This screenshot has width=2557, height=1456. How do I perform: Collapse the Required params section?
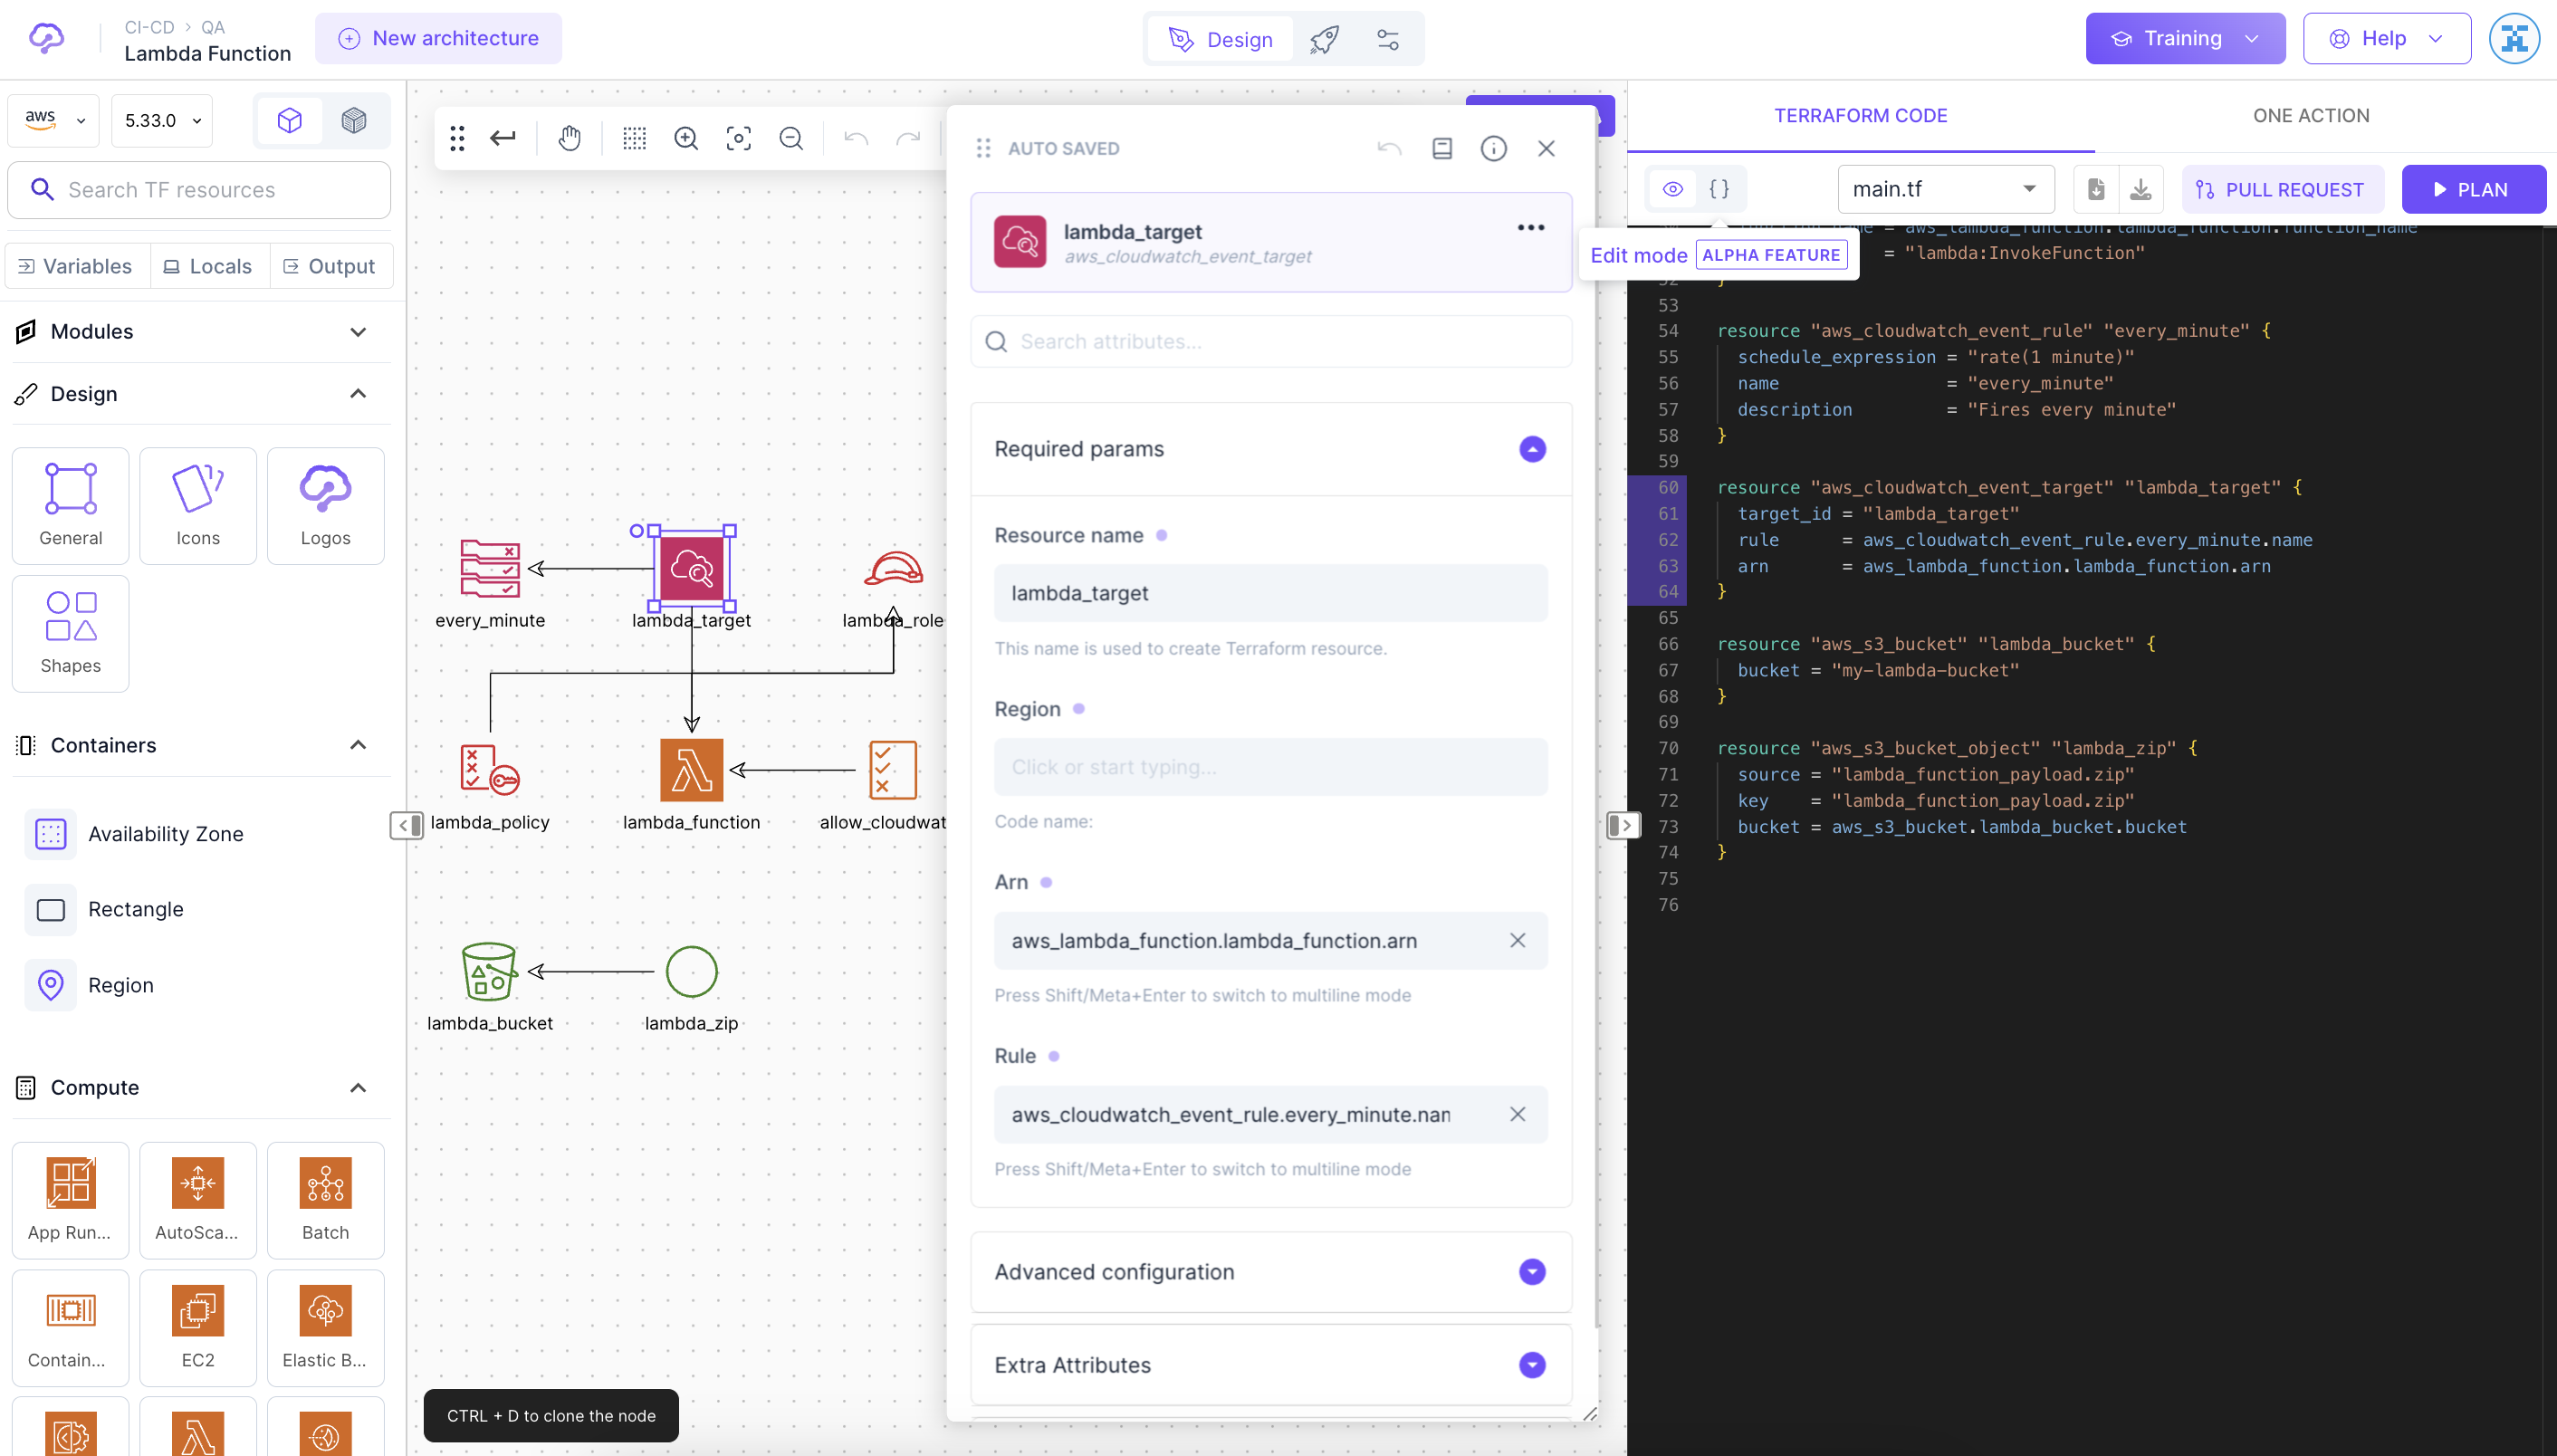click(x=1532, y=449)
